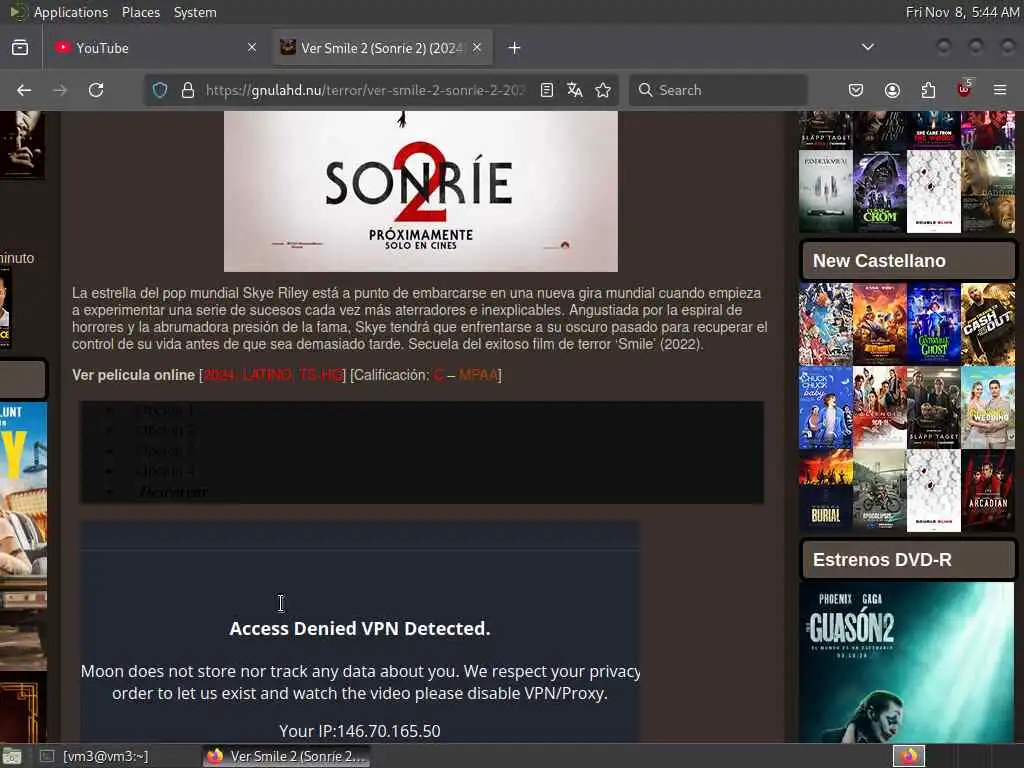Image resolution: width=1024 pixels, height=768 pixels.
Task: Click the Firefox workspace switcher icon
Action: pos(909,756)
